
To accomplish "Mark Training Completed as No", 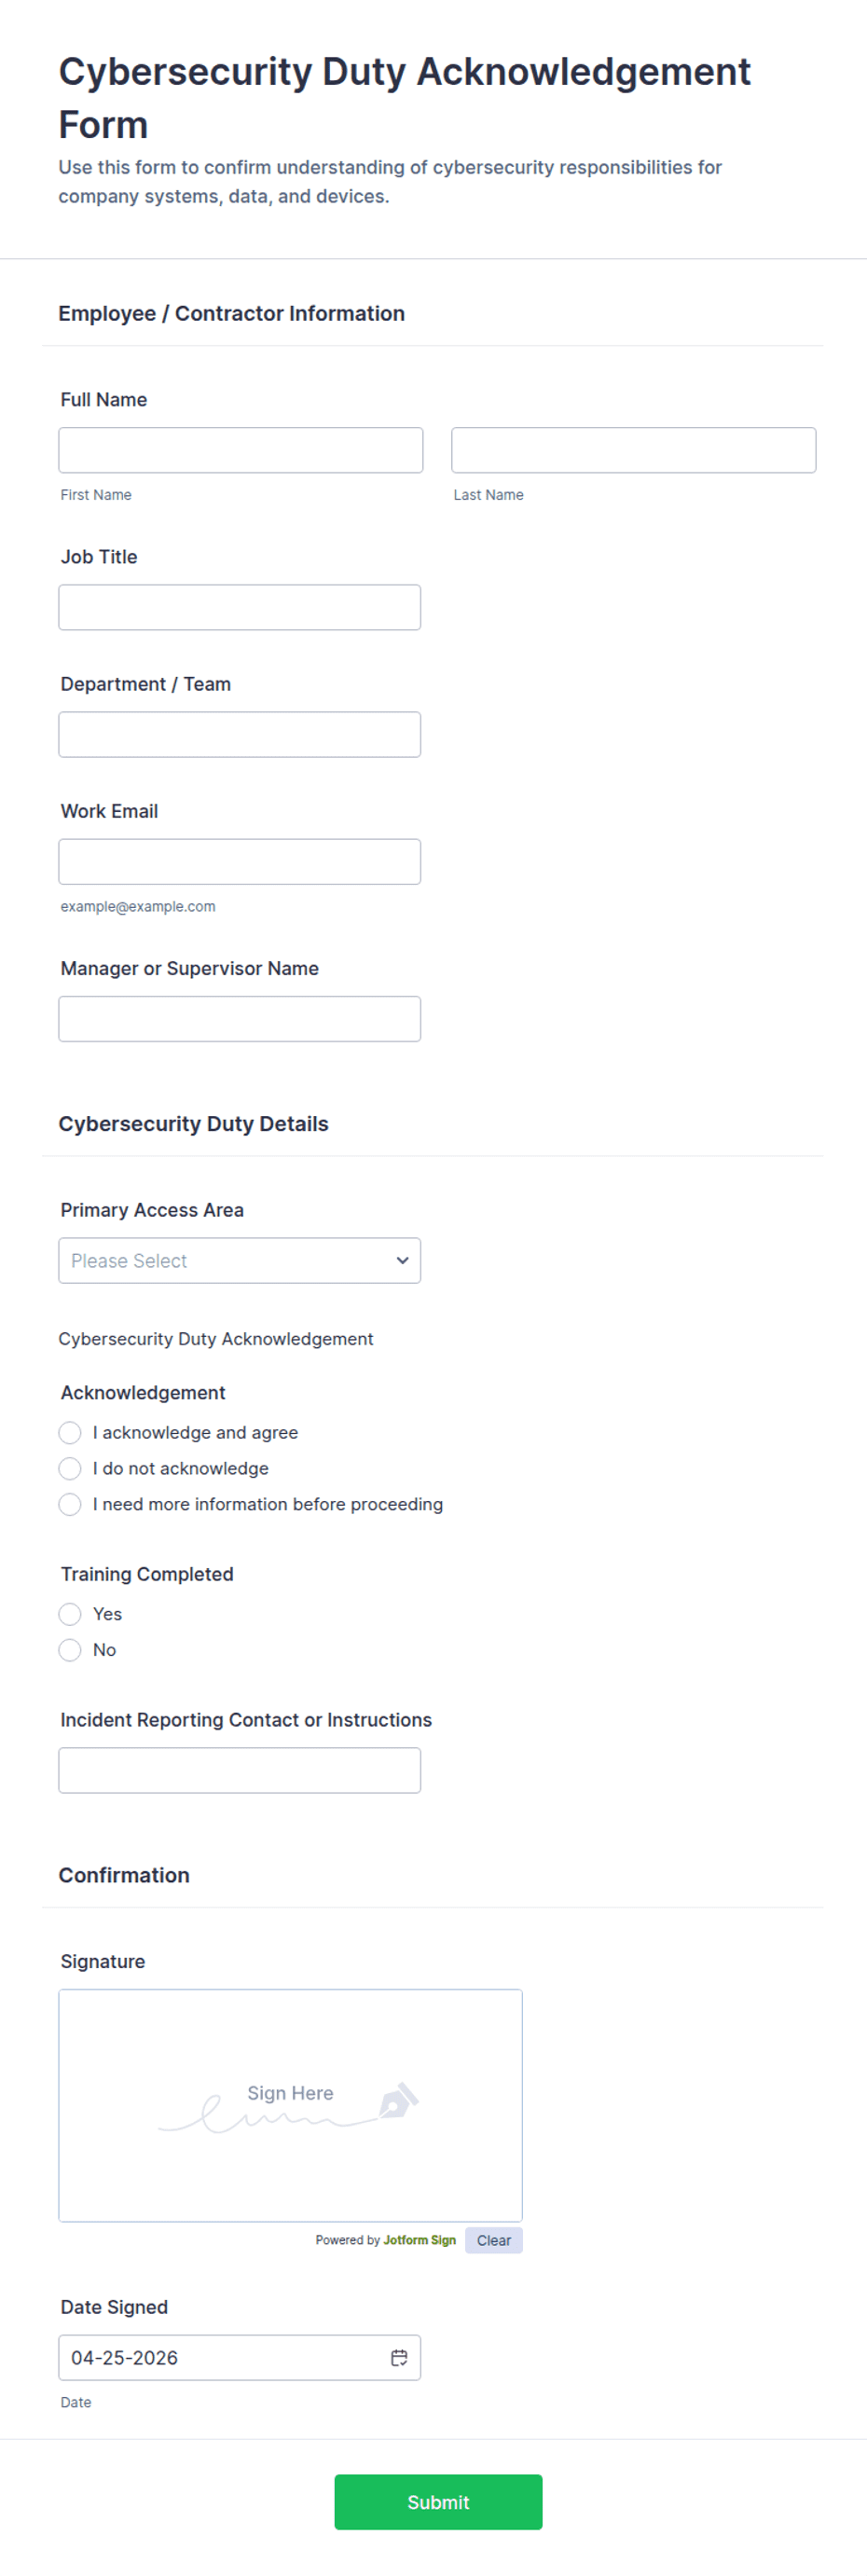I will [x=70, y=1650].
